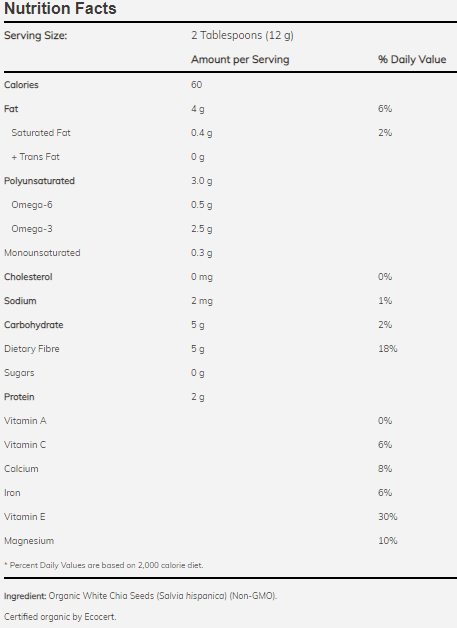The image size is (457, 628).
Task: Click the Magnesium row label
Action: [29, 541]
